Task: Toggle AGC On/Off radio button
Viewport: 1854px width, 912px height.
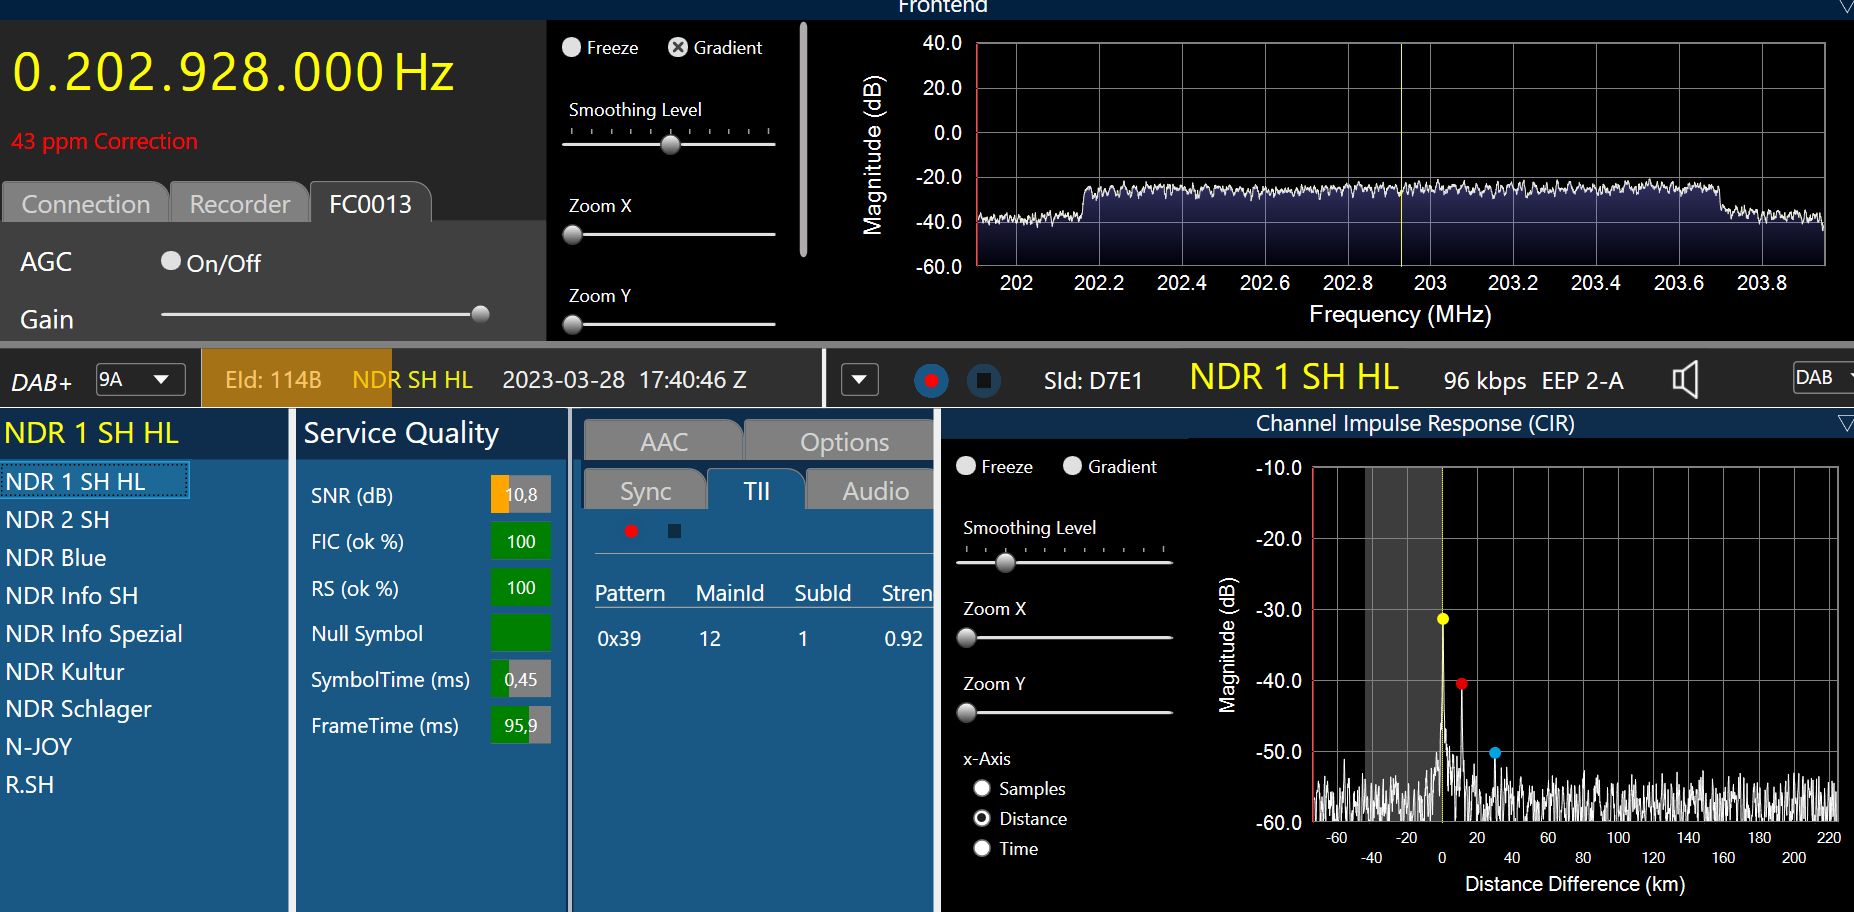Action: [x=171, y=261]
